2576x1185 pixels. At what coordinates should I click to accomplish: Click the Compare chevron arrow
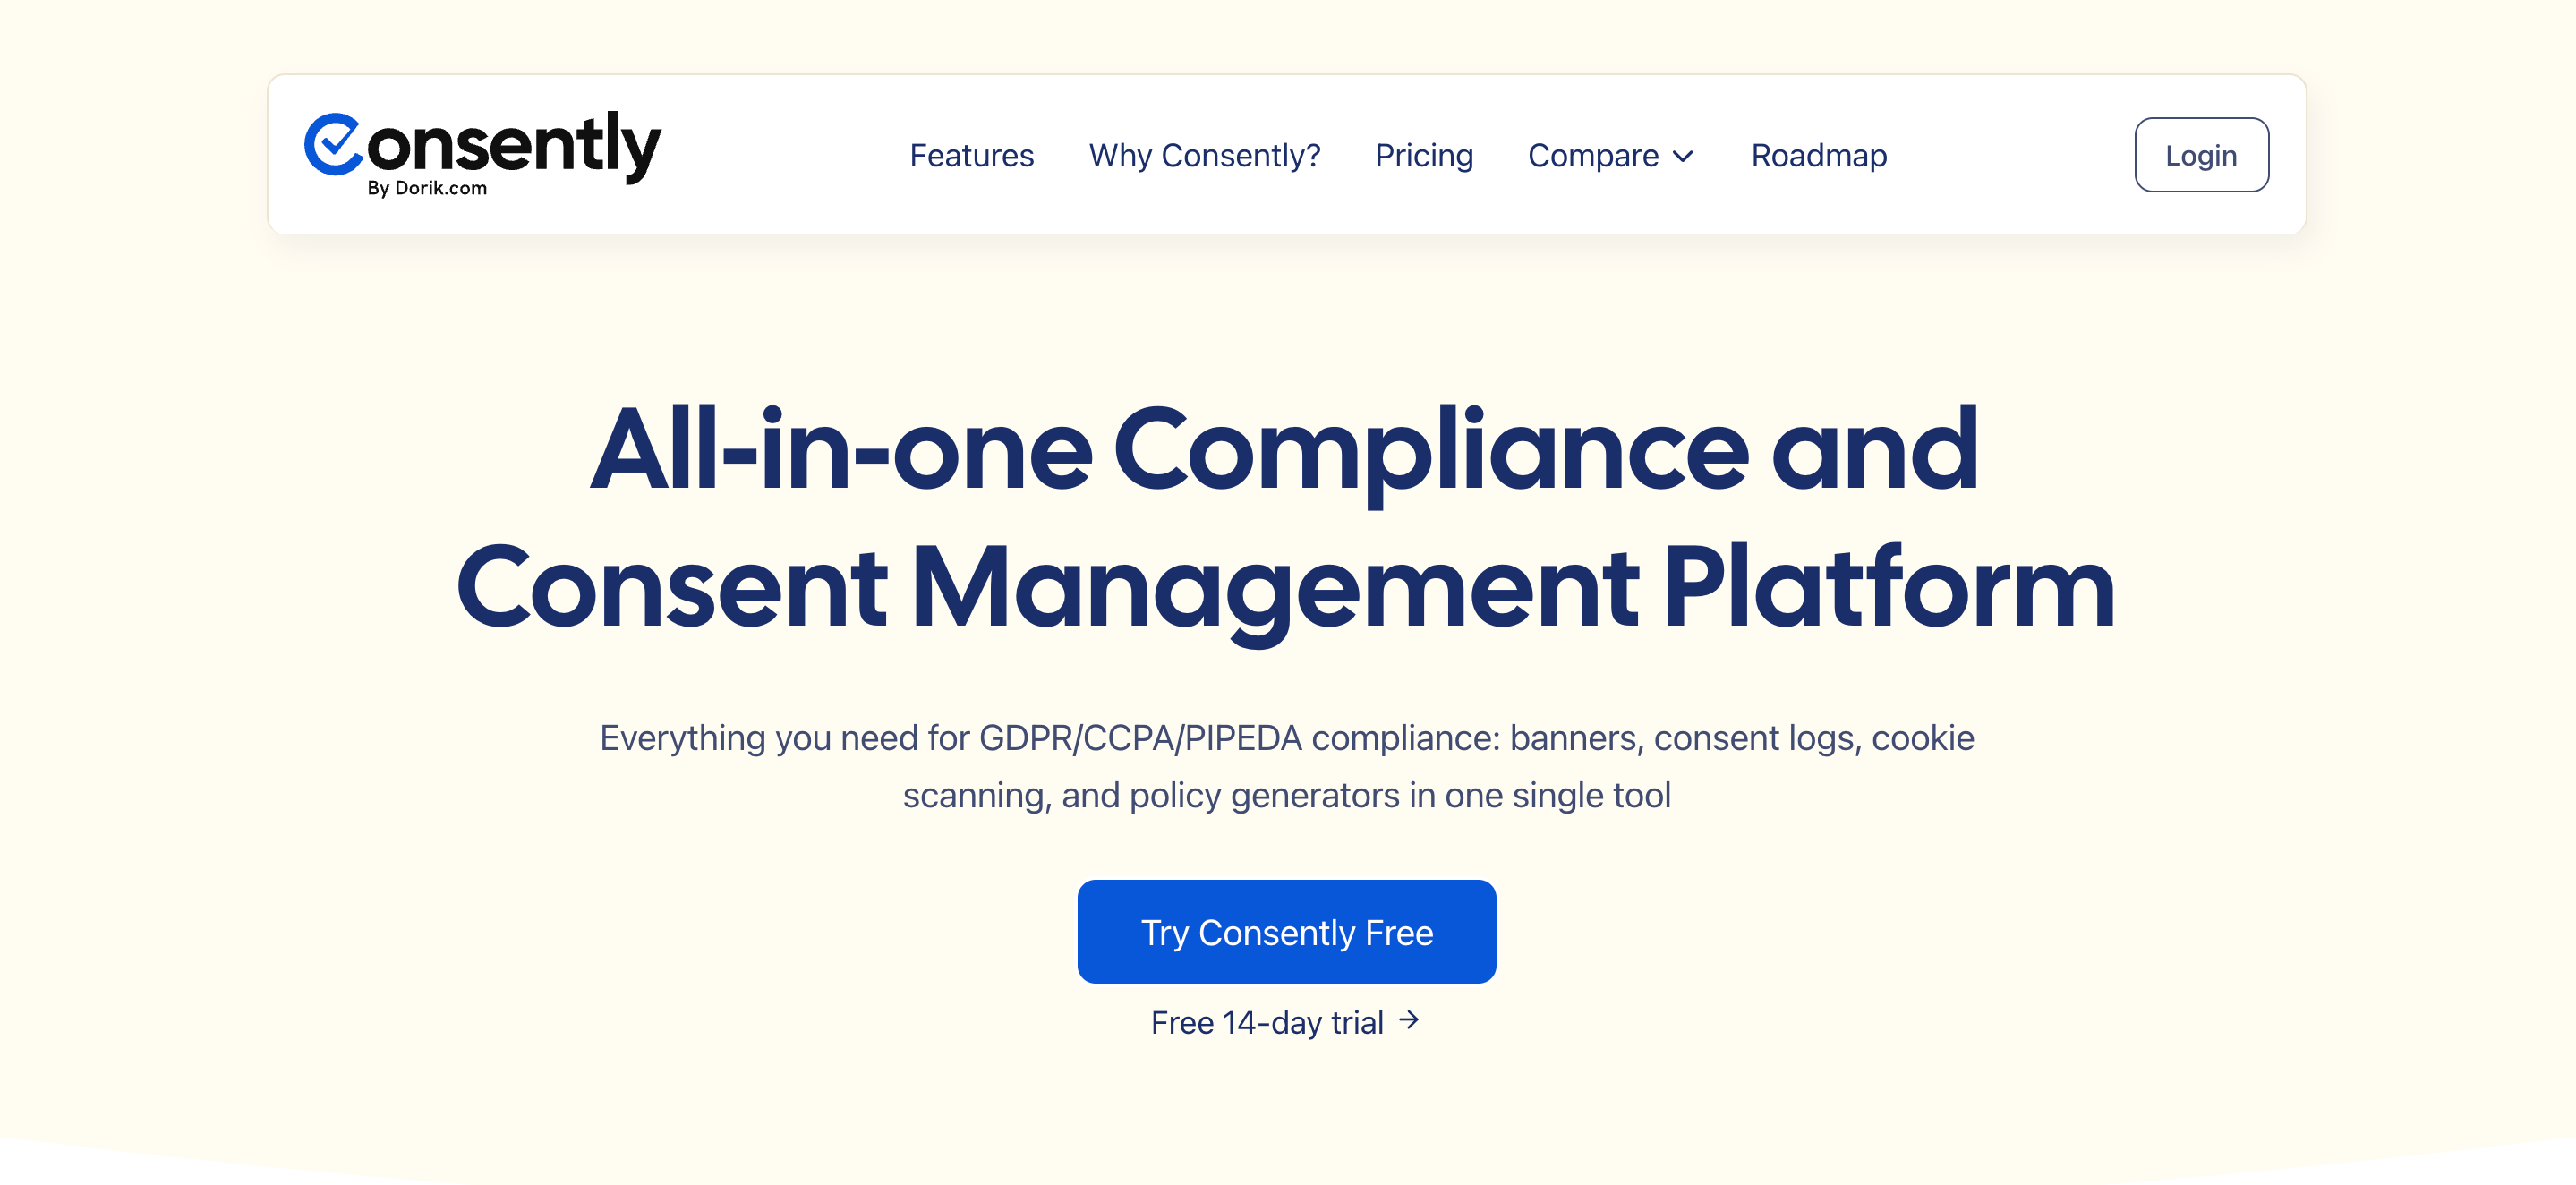tap(1683, 157)
